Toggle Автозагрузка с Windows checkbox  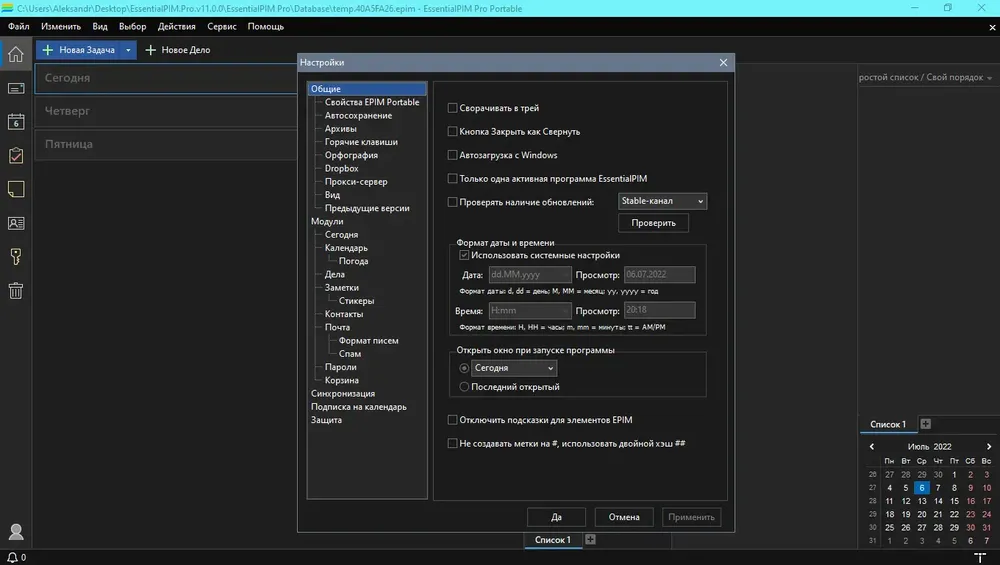click(452, 155)
